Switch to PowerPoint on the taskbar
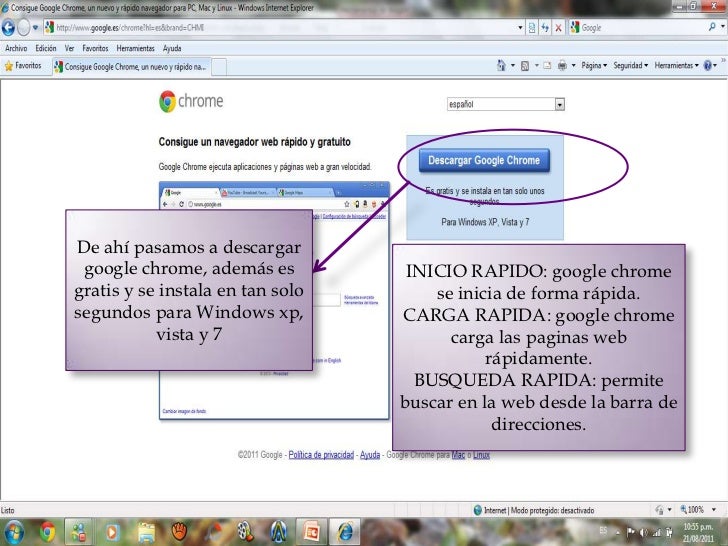The image size is (728, 546). point(312,532)
